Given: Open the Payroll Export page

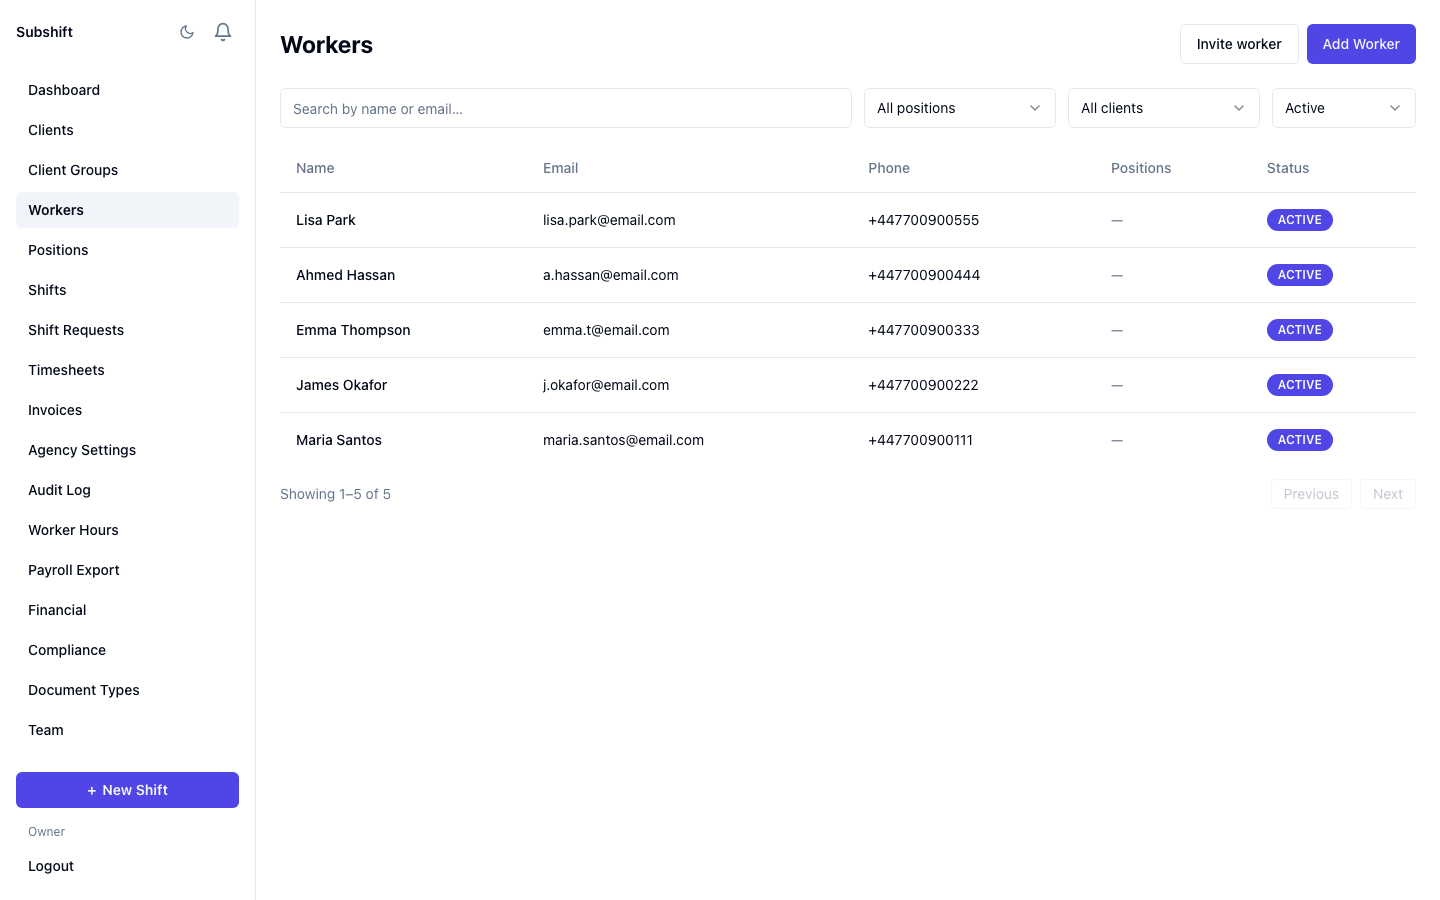Looking at the screenshot, I should click(73, 570).
